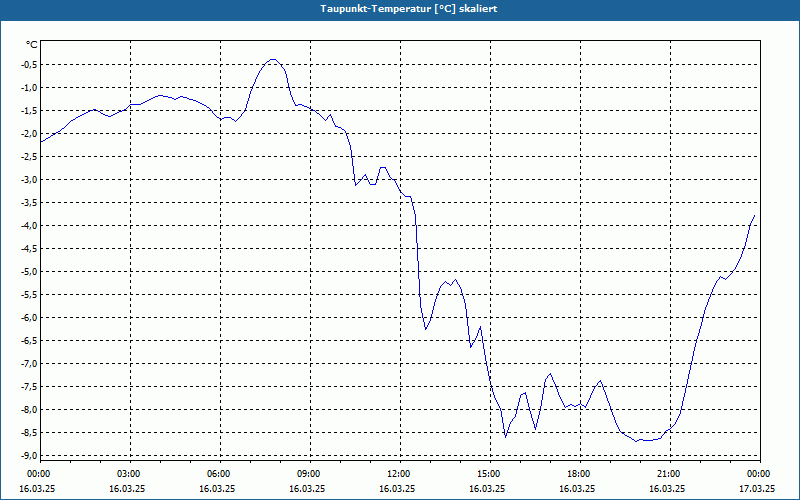Screen dimensions: 800x500
Task: Select the -6,5 y-axis tick label
Action: (29, 340)
